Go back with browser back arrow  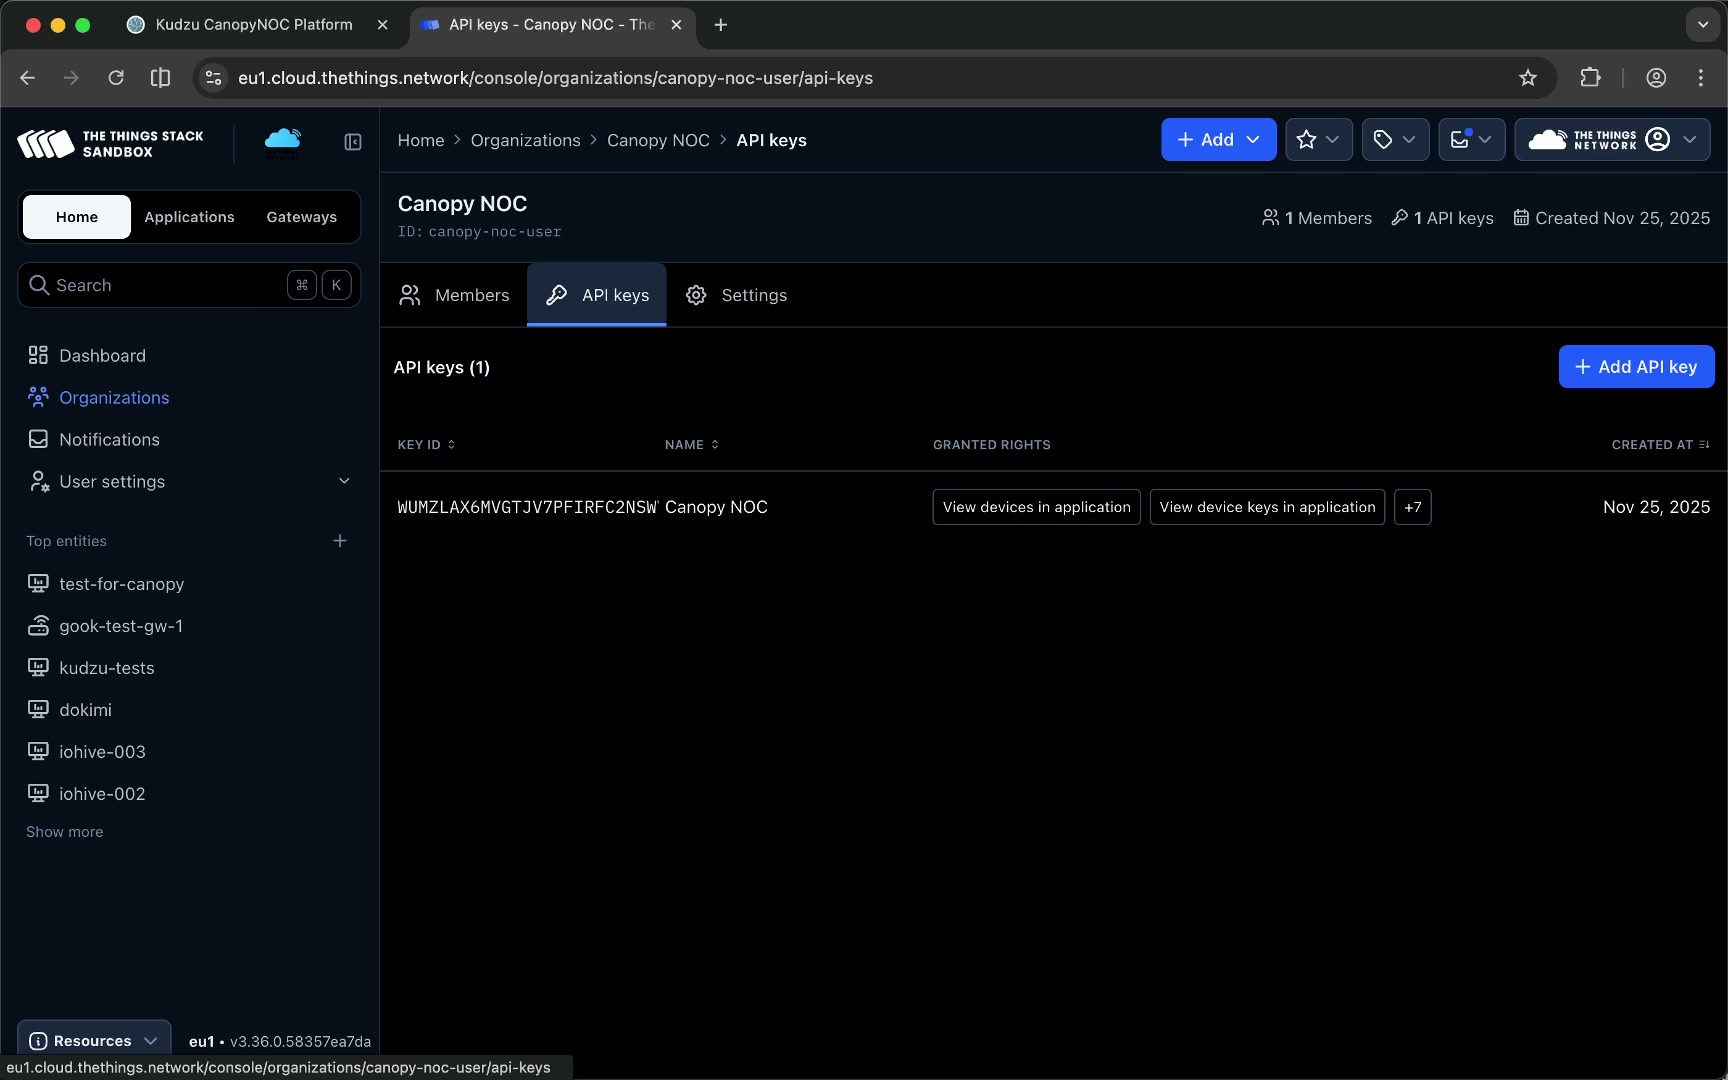point(27,78)
